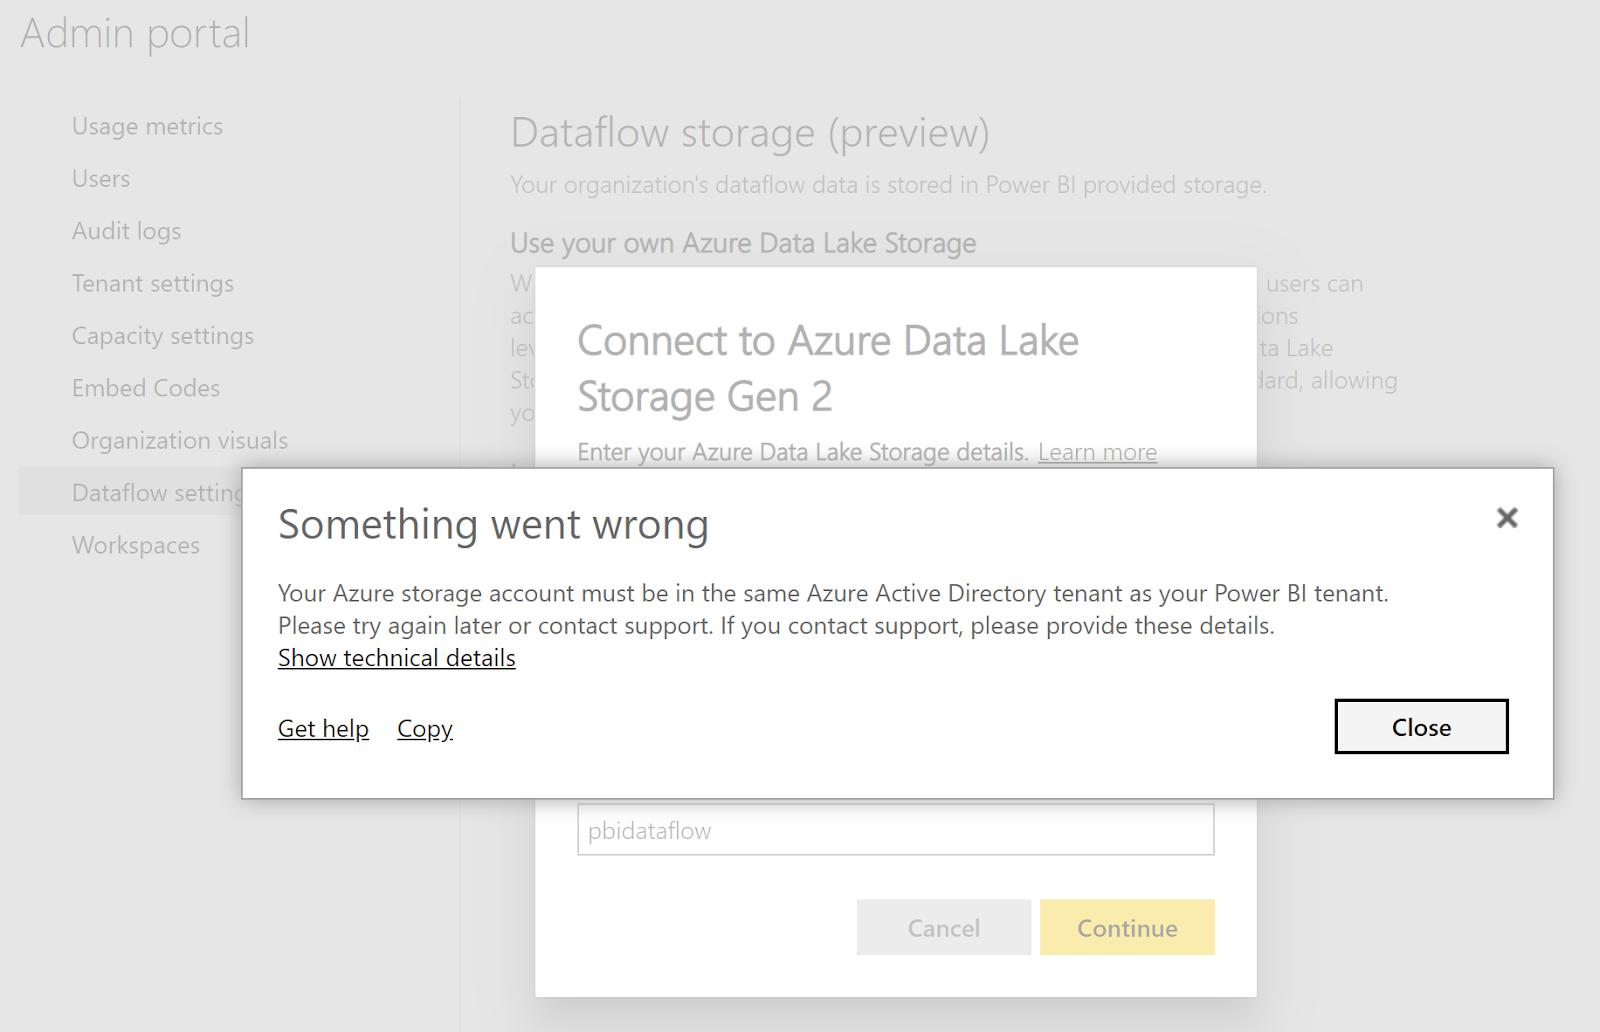The height and width of the screenshot is (1032, 1600).
Task: Navigate to Workspaces
Action: pos(135,545)
